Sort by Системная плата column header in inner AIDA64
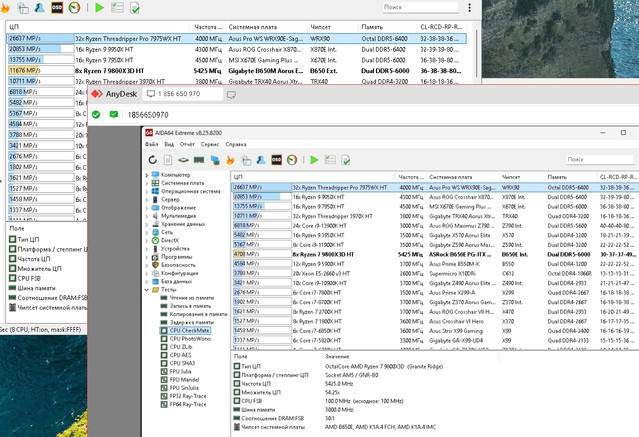This screenshot has height=437, width=639. click(463, 177)
